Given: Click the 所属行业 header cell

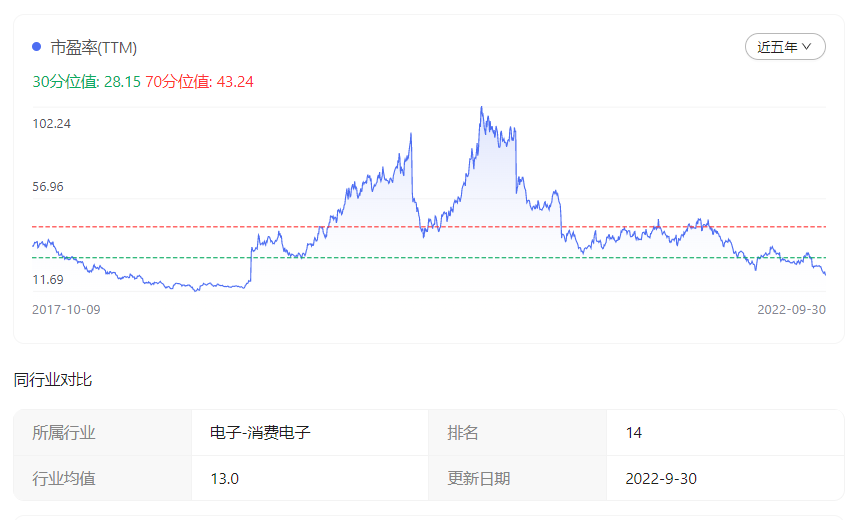Looking at the screenshot, I should click(64, 433).
